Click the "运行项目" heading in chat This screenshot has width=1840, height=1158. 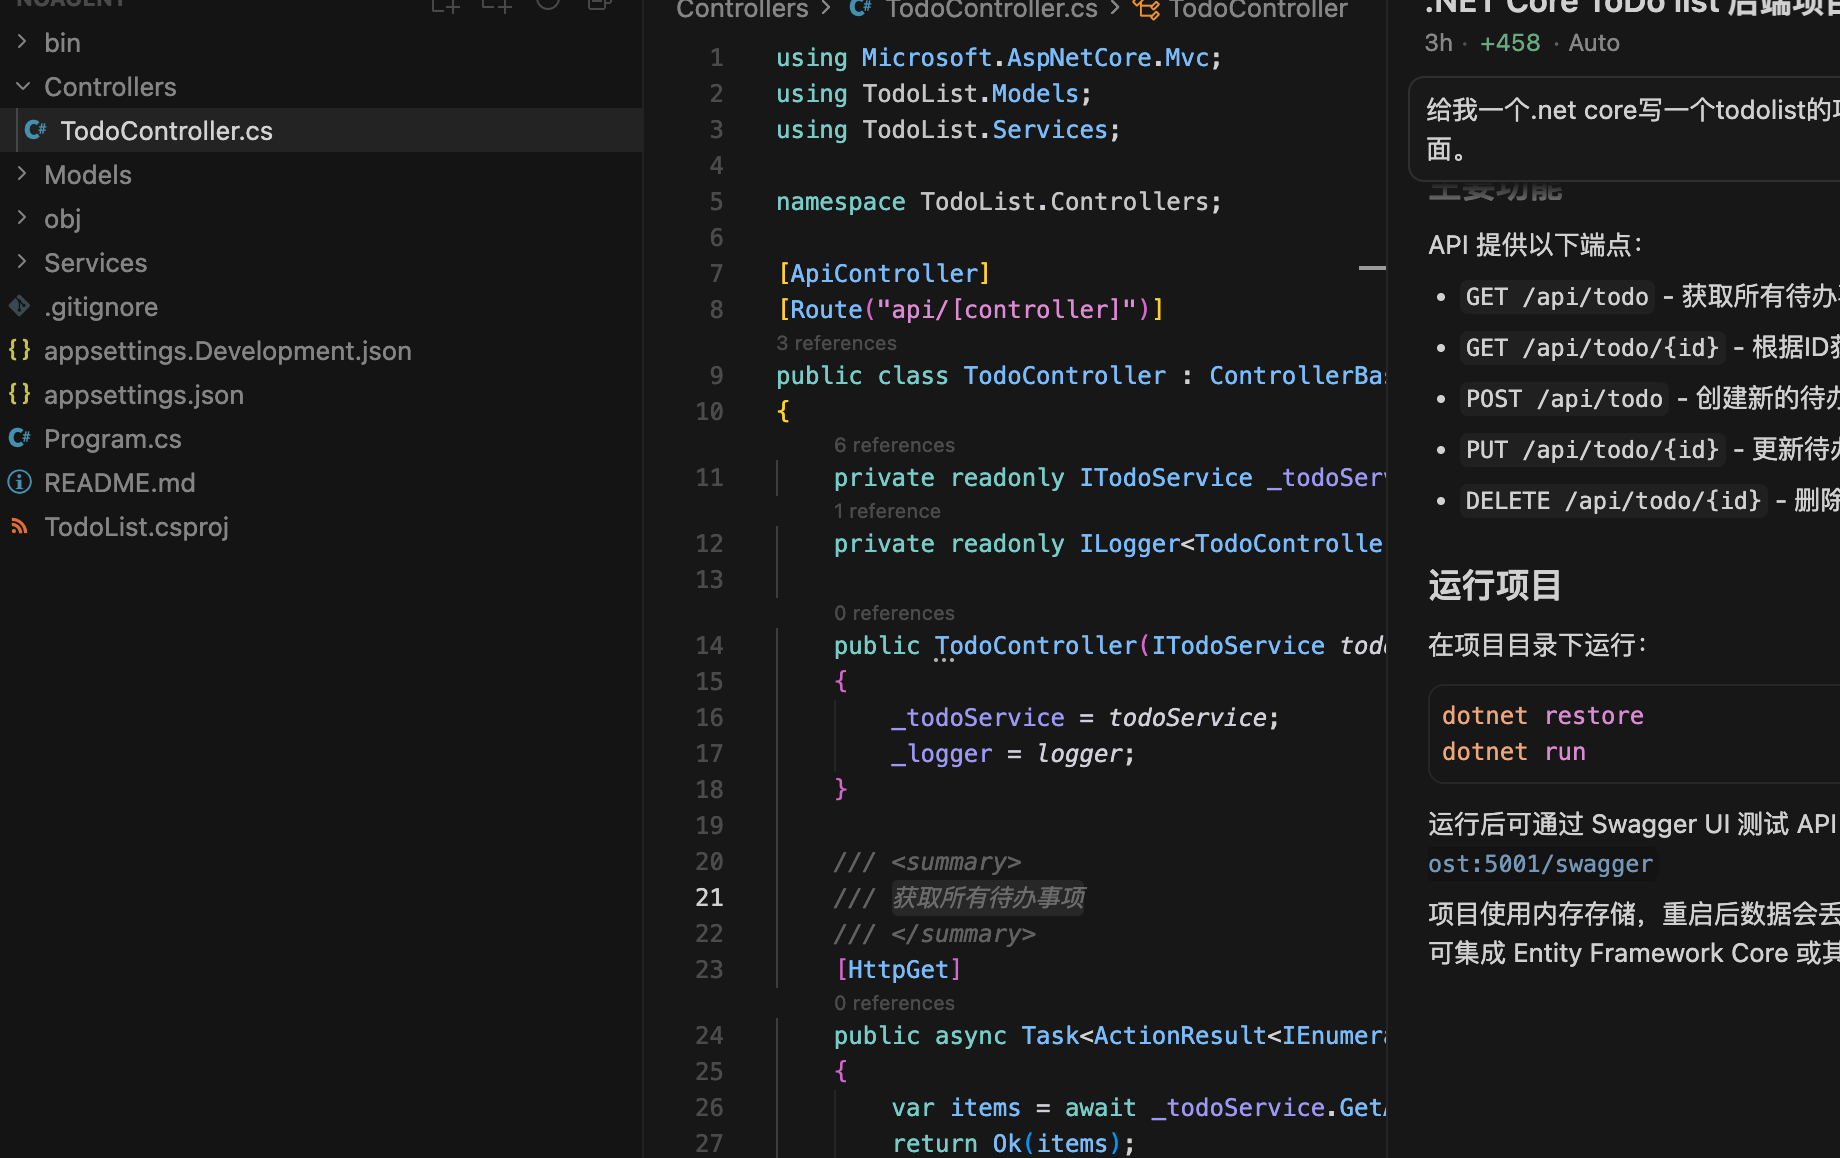point(1495,586)
